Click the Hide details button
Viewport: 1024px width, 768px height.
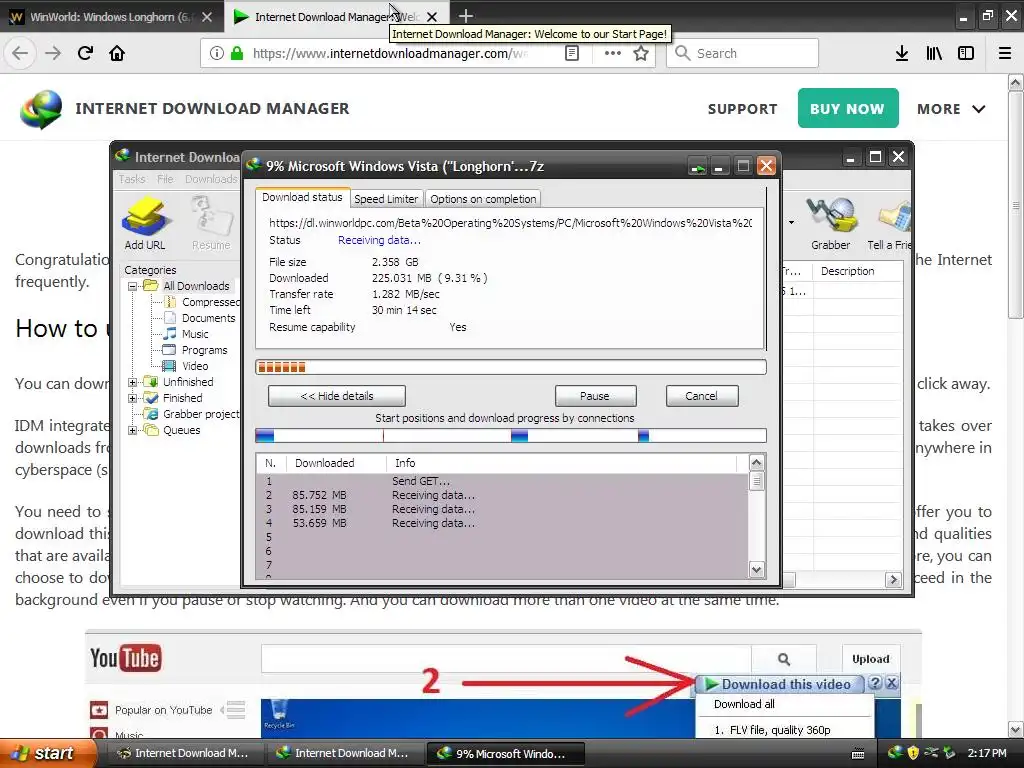coord(337,396)
